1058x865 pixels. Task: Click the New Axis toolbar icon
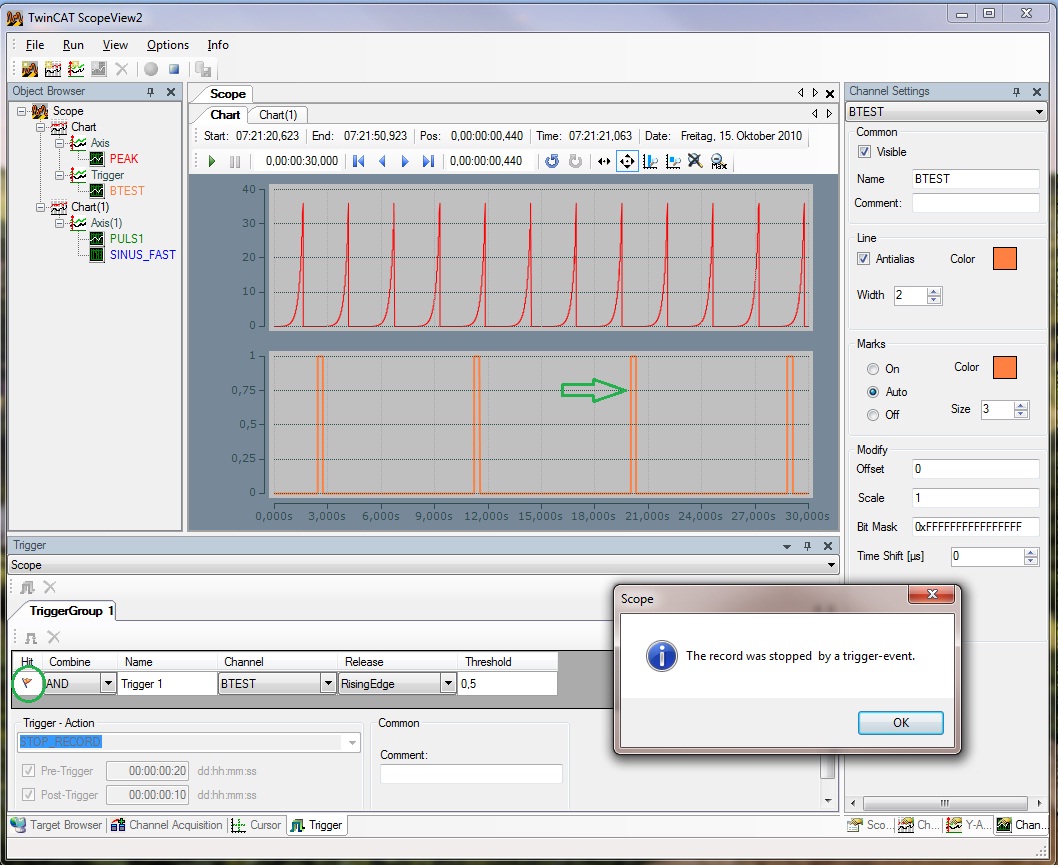pyautogui.click(x=76, y=69)
